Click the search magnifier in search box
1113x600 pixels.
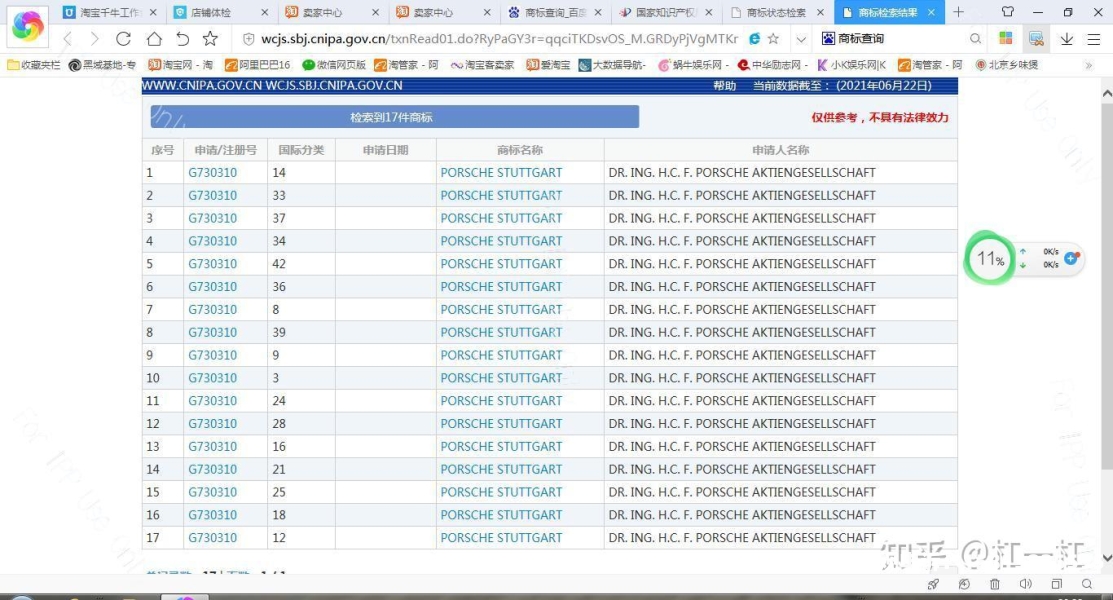click(975, 39)
